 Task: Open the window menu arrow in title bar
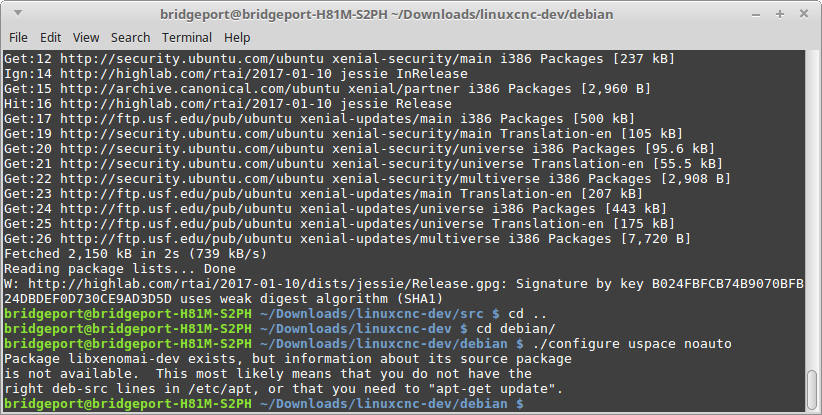[x=16, y=14]
